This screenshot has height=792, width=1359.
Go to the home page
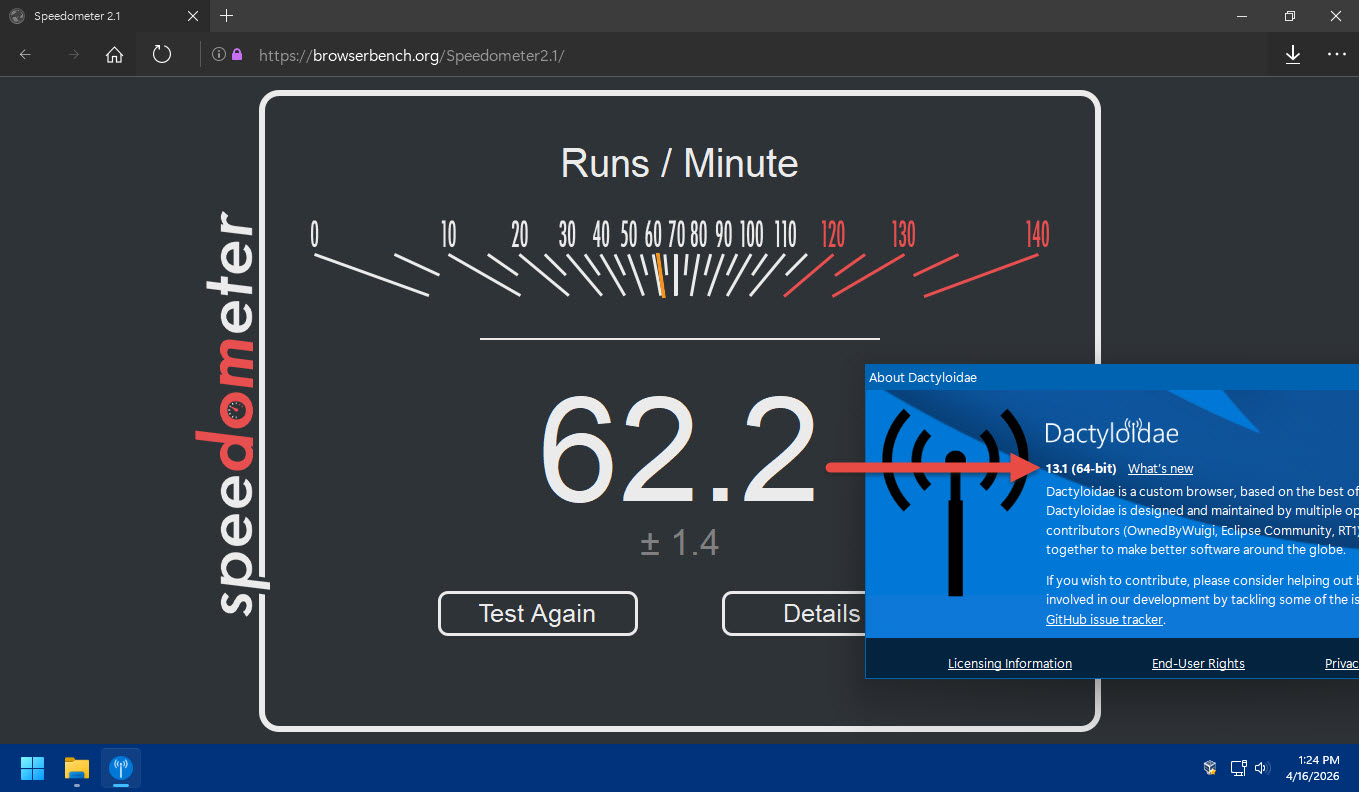pos(115,55)
